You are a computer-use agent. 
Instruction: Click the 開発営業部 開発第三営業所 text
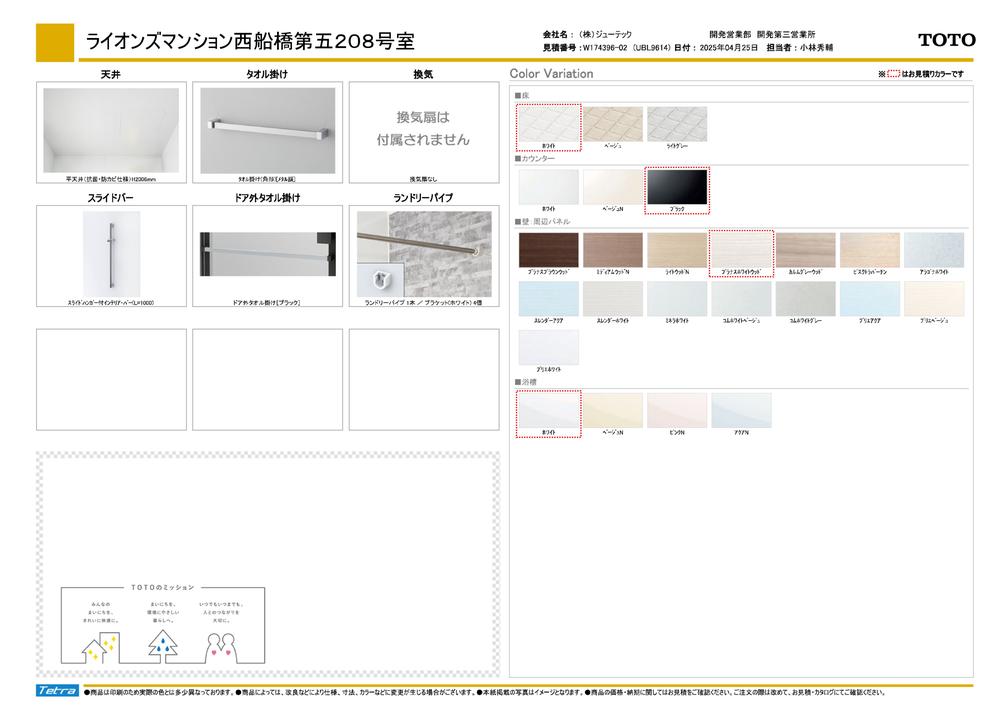762,34
